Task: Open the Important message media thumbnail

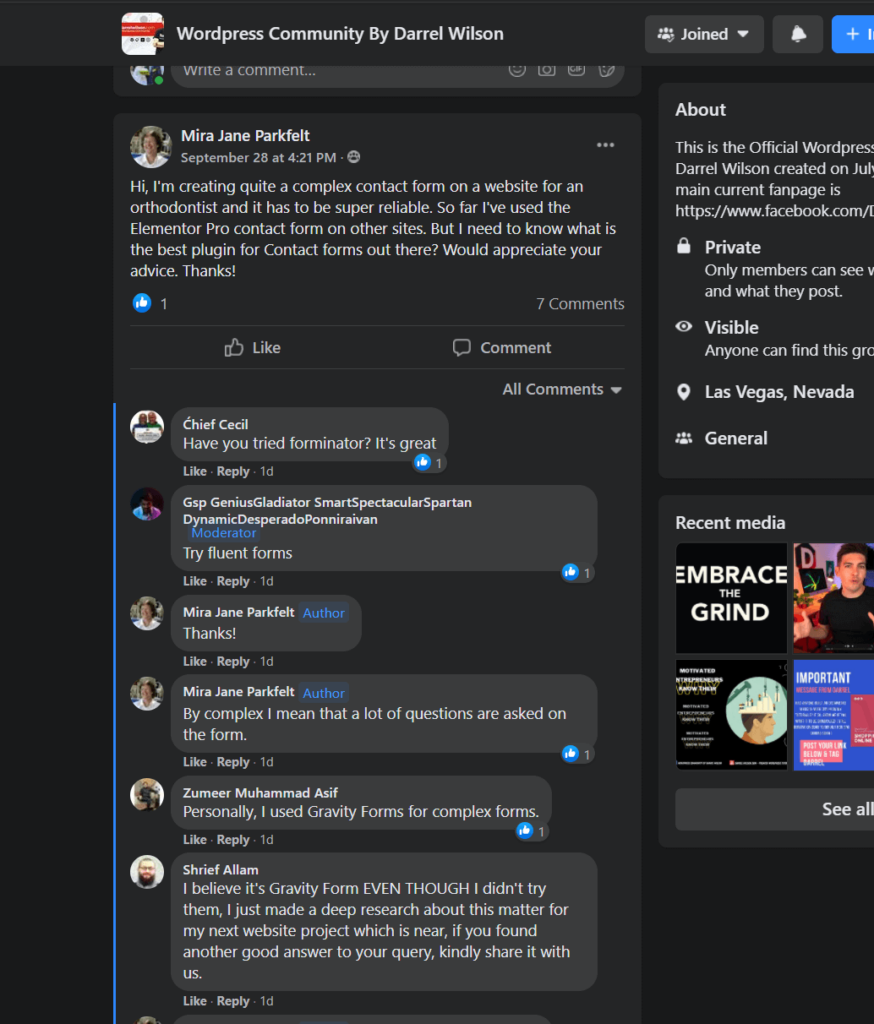Action: (x=834, y=715)
